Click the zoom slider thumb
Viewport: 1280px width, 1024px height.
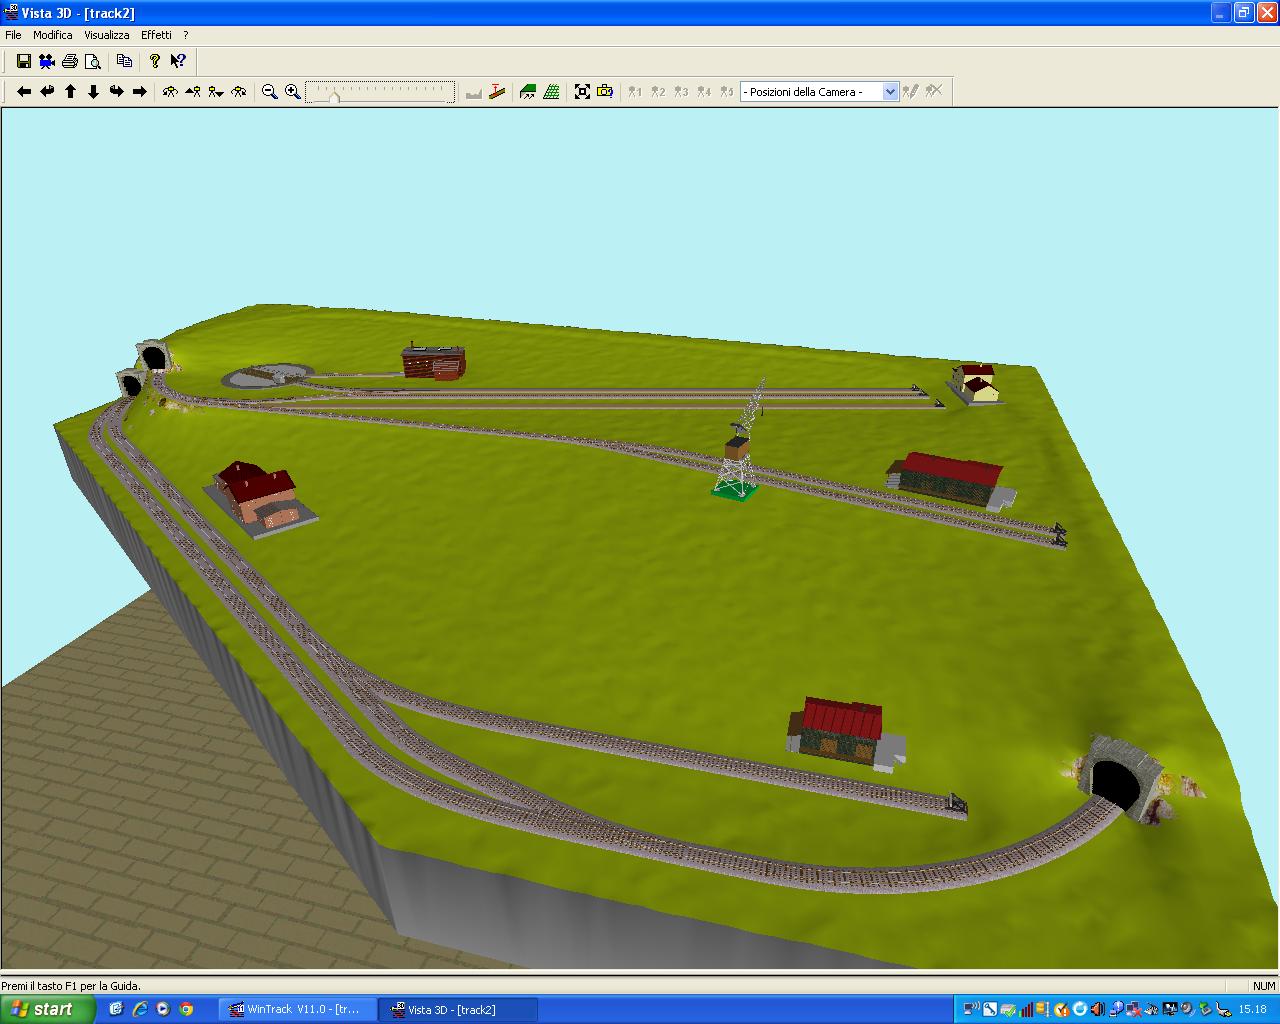click(x=334, y=96)
